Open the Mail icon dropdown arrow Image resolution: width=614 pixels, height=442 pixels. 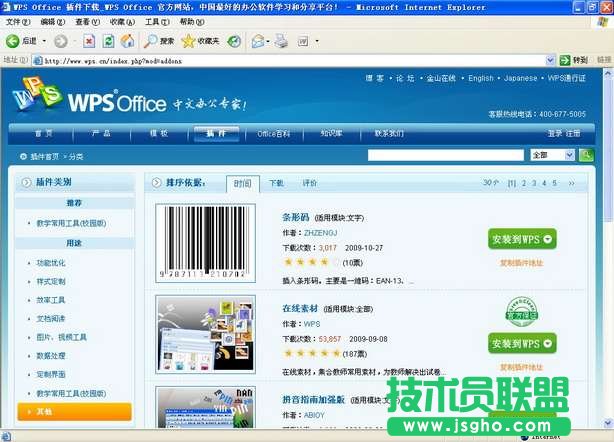(268, 41)
